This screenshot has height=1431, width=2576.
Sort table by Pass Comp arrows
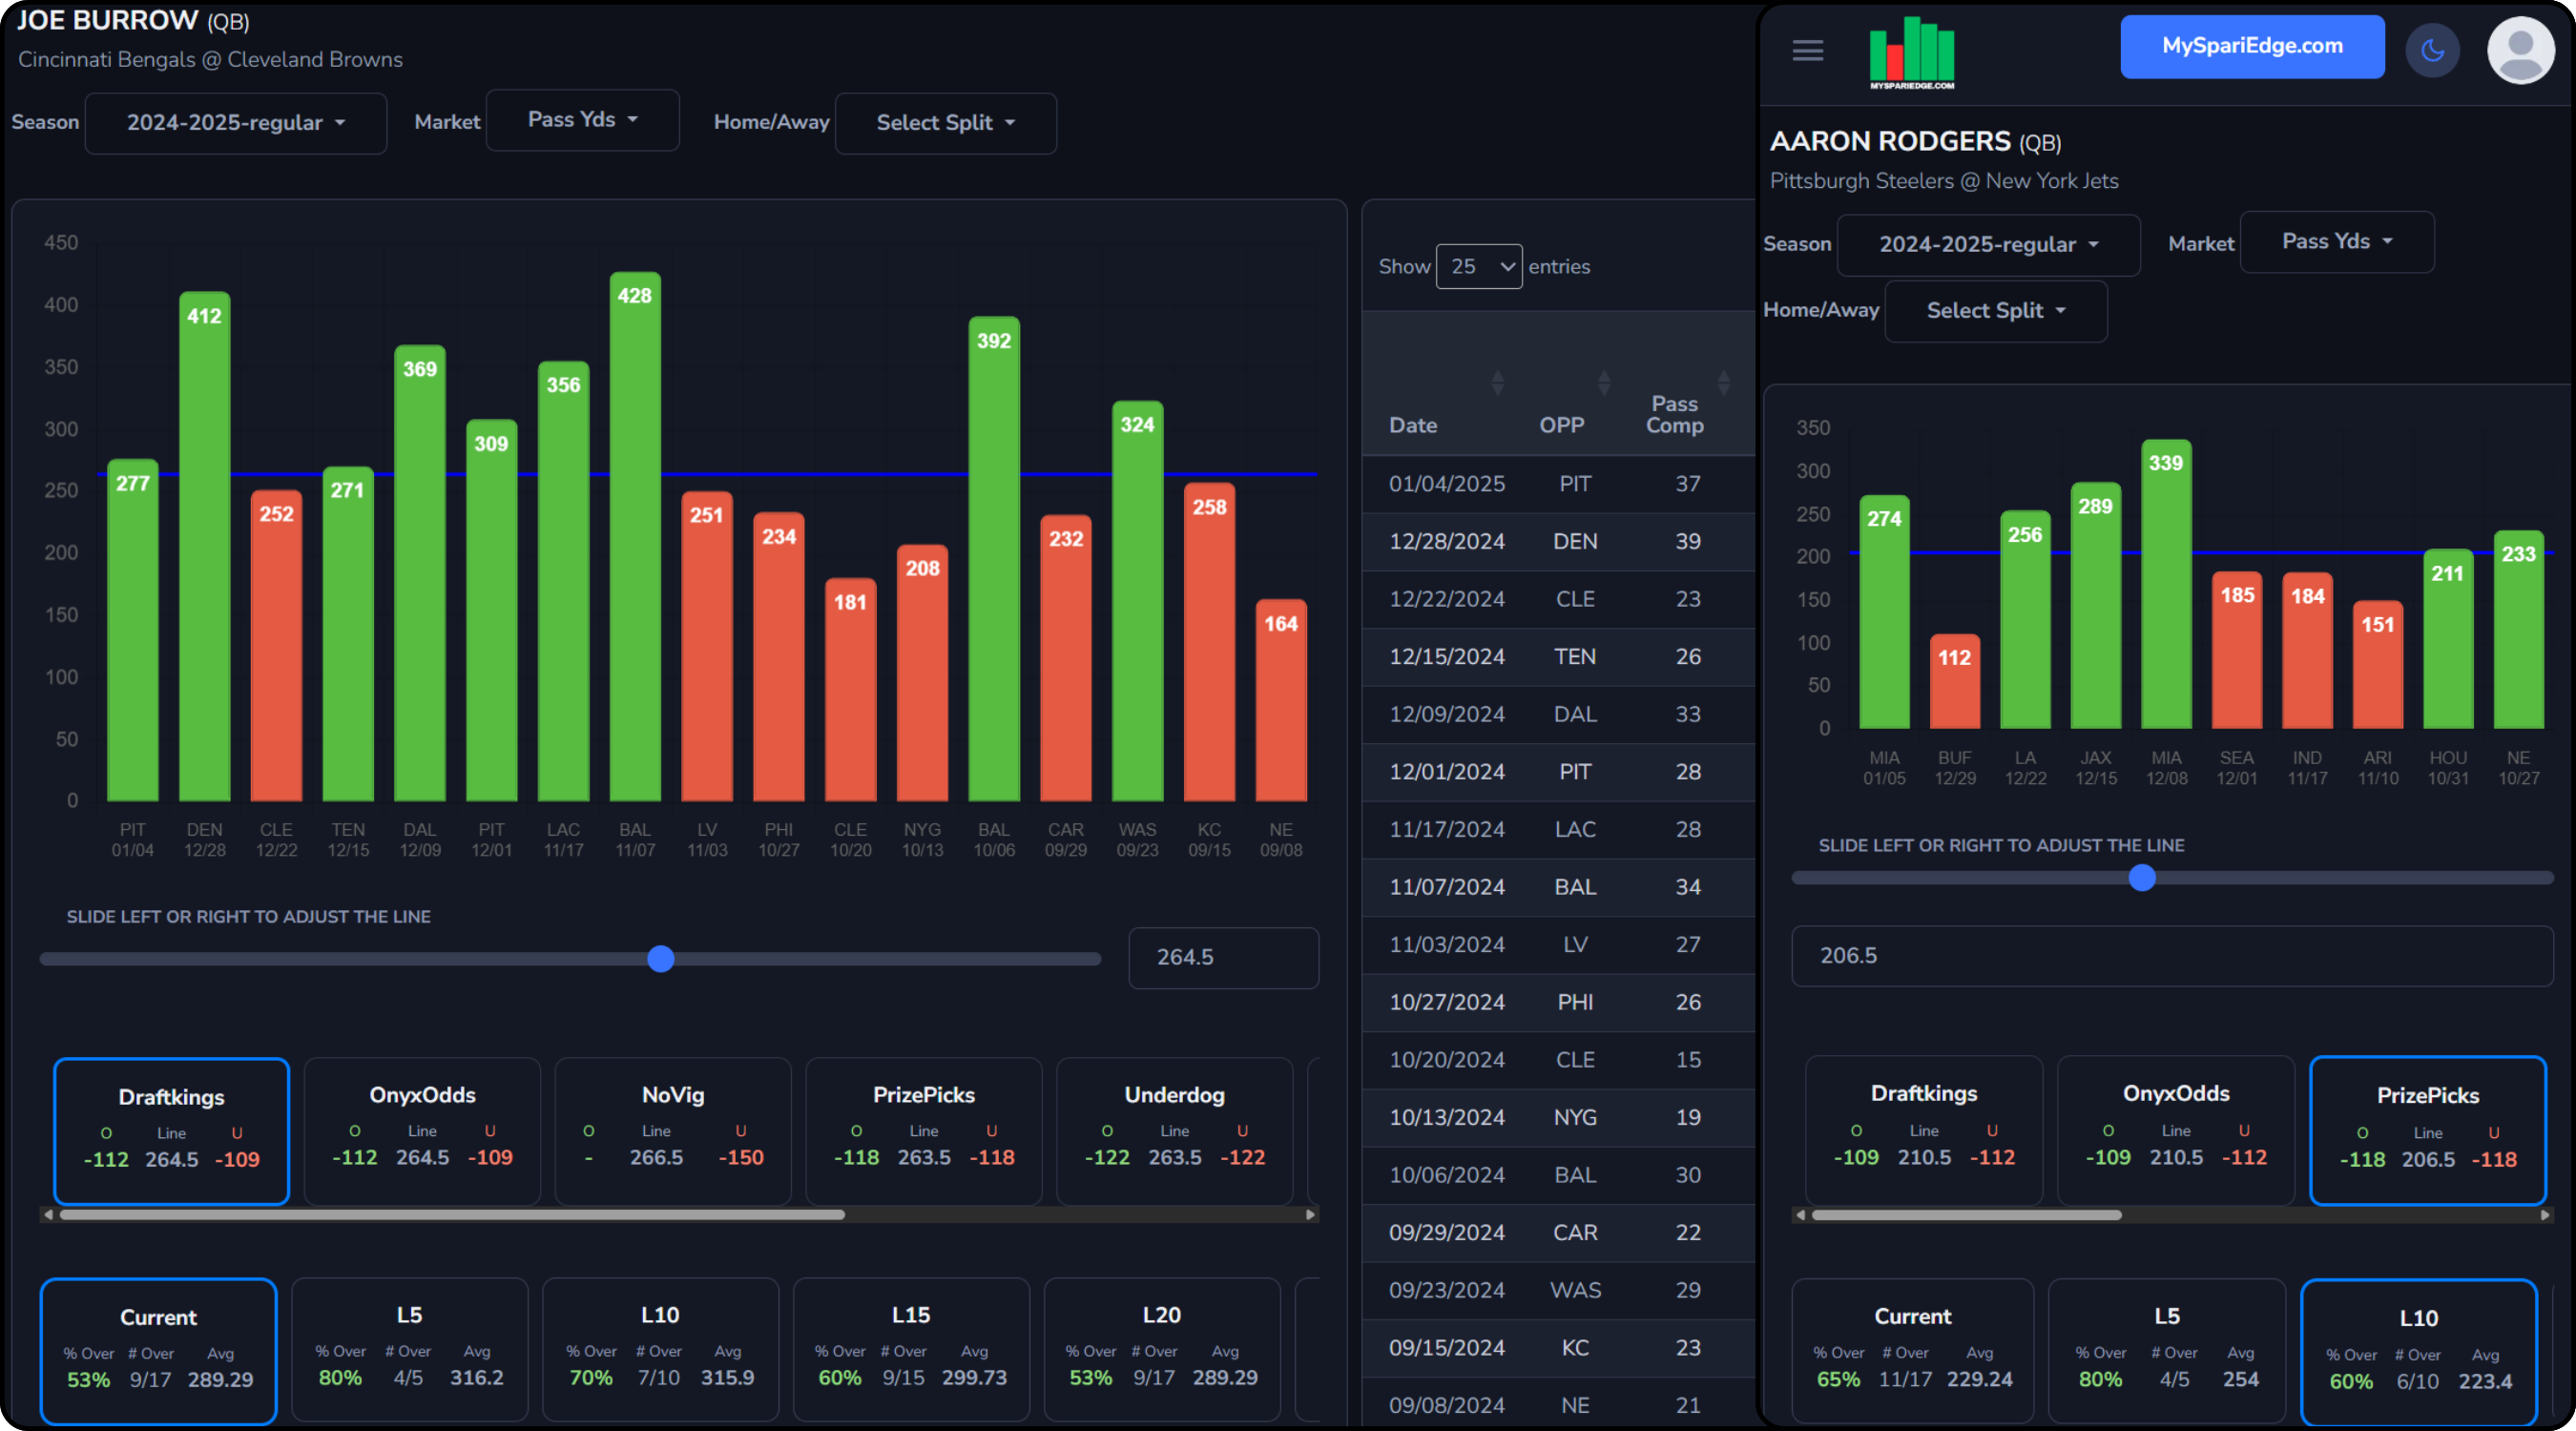coord(1723,382)
